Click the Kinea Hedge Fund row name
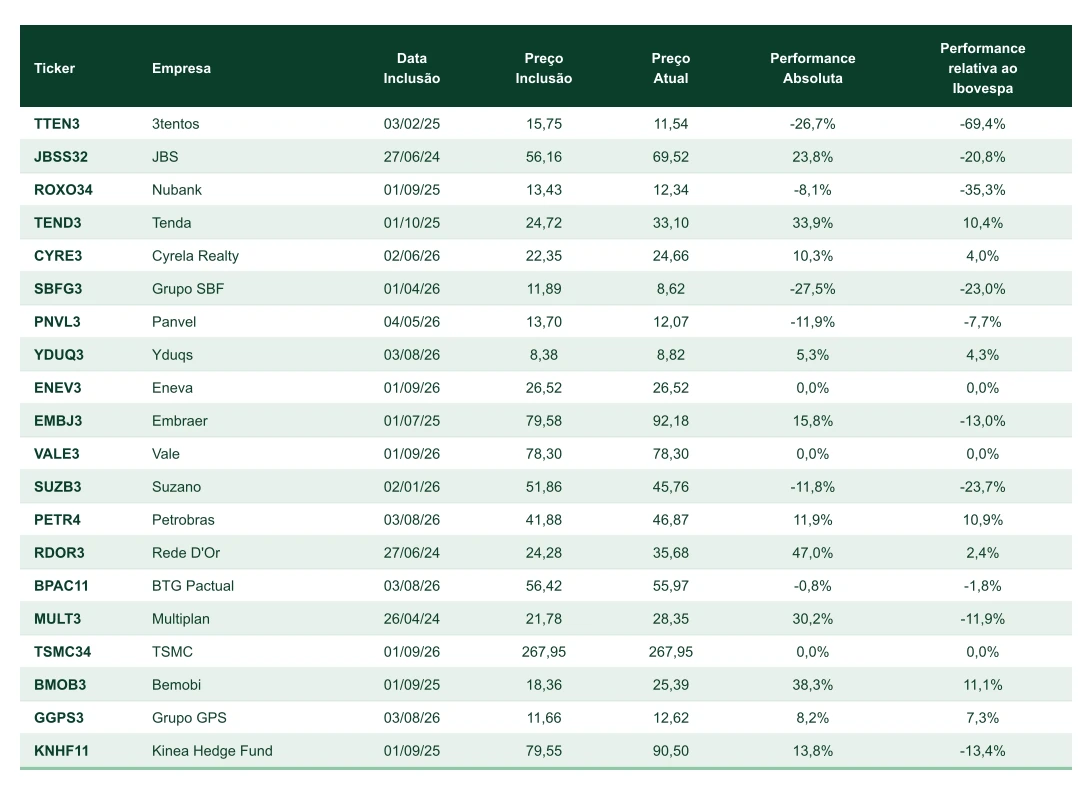 point(212,751)
